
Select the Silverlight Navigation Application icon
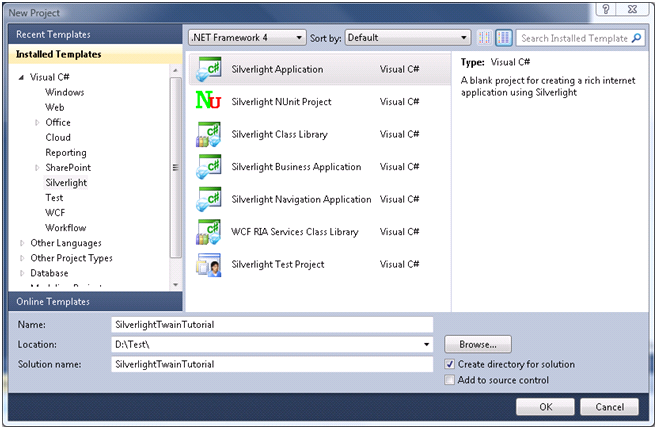(208, 199)
